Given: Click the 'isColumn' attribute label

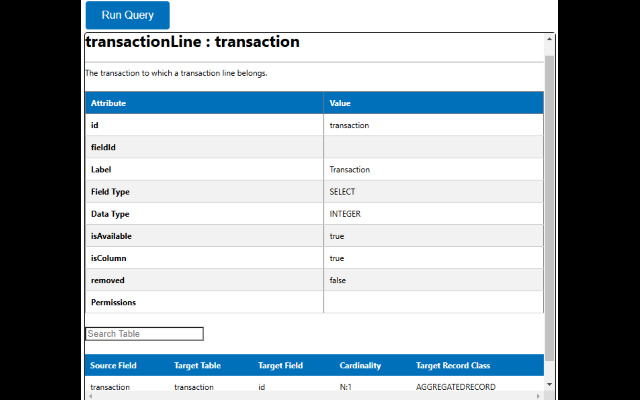Looking at the screenshot, I should [109, 258].
